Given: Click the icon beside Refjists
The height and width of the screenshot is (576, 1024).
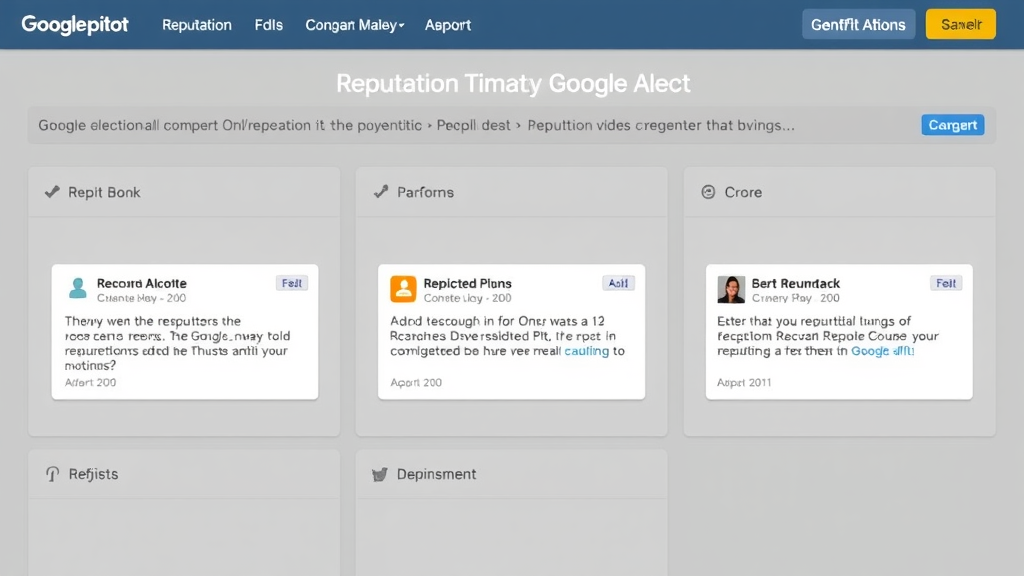Looking at the screenshot, I should coord(53,474).
